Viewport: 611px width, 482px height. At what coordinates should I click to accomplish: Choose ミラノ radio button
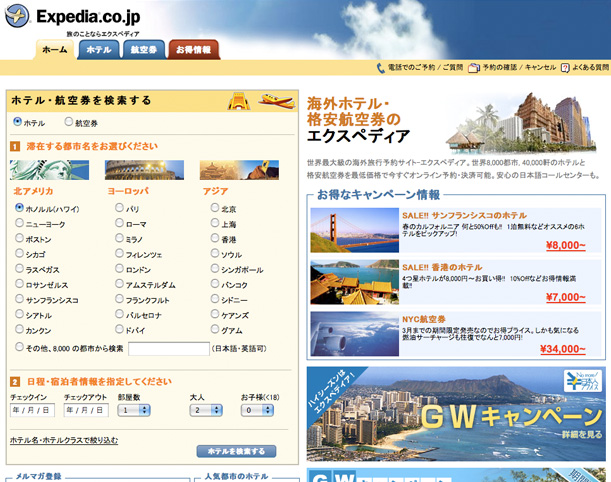click(119, 238)
